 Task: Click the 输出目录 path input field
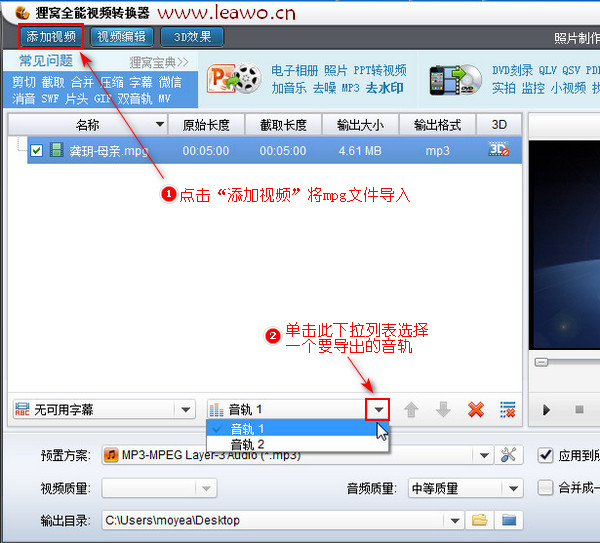tap(274, 520)
